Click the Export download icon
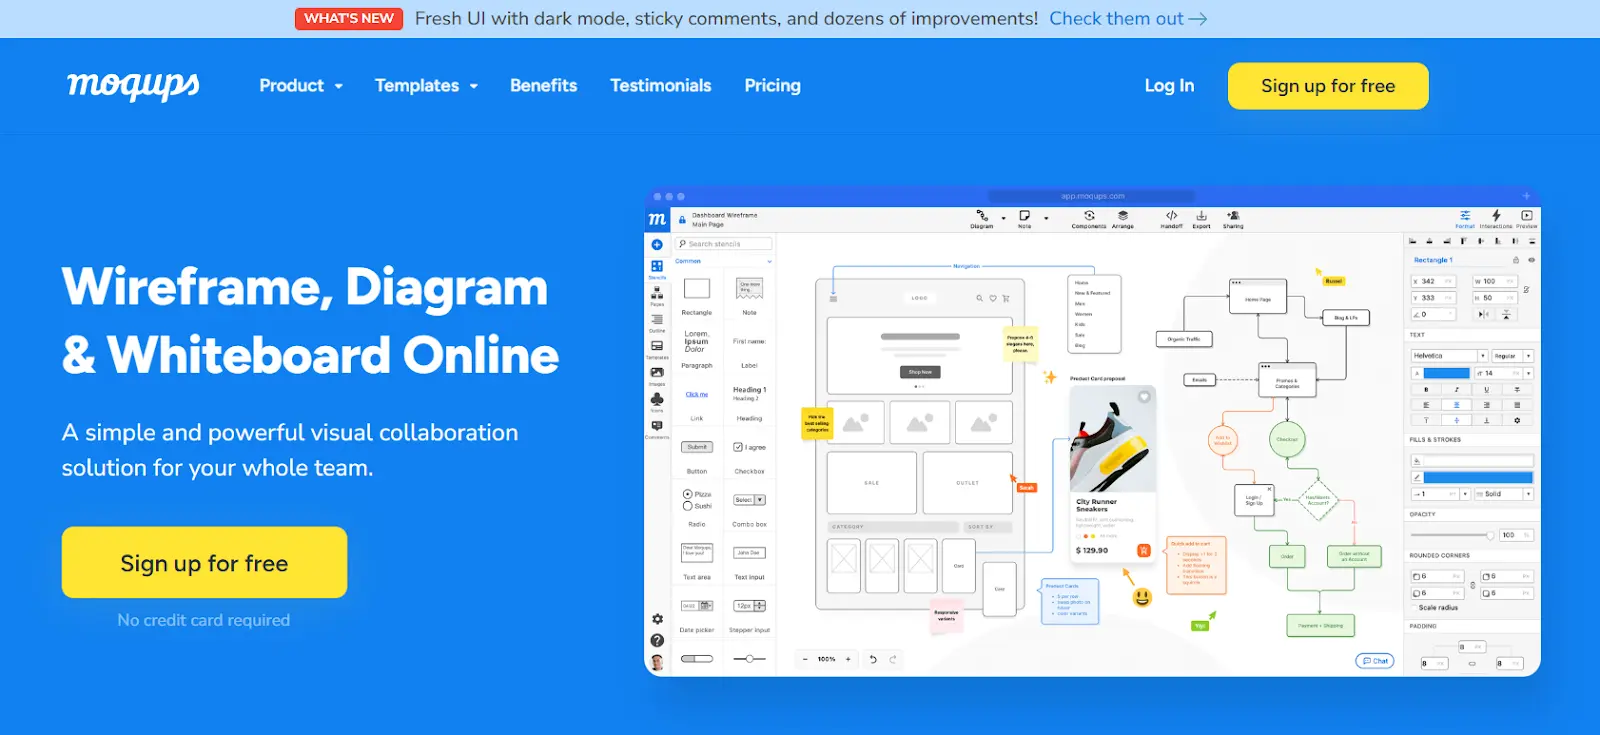The width and height of the screenshot is (1600, 735). (1201, 216)
